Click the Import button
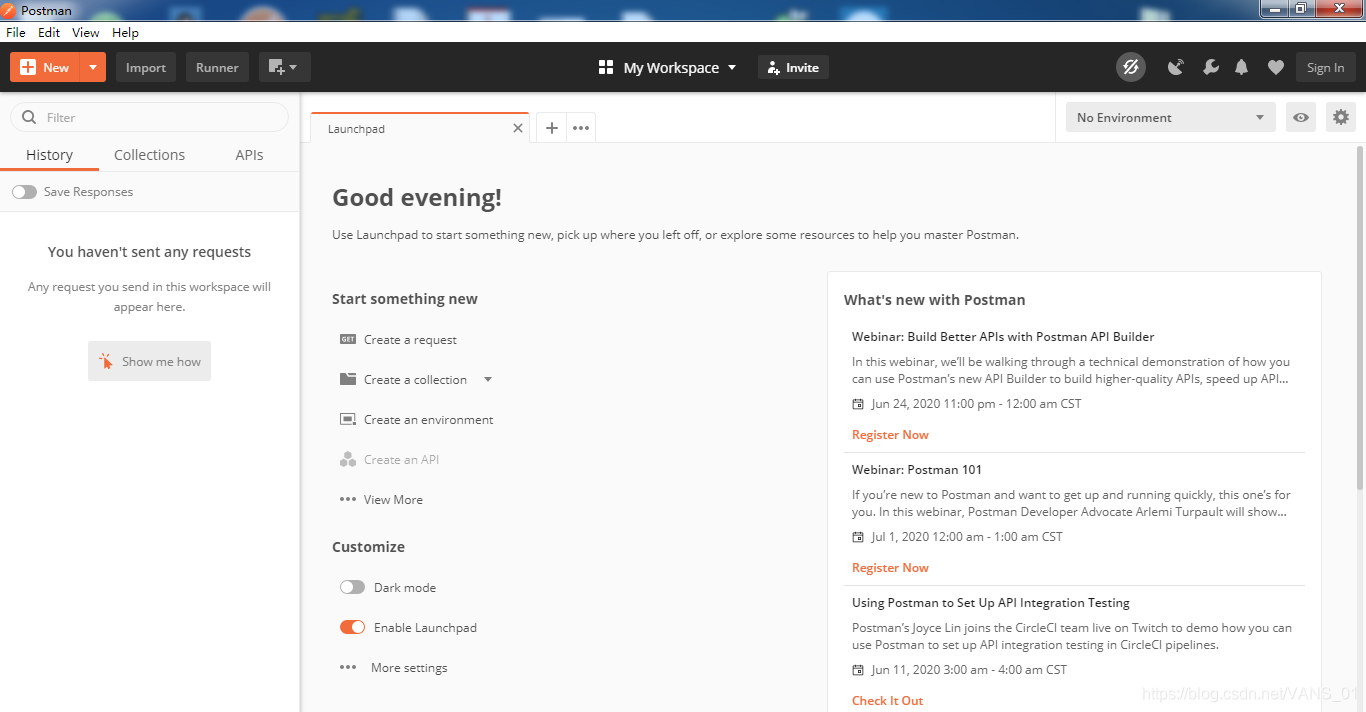 tap(146, 67)
